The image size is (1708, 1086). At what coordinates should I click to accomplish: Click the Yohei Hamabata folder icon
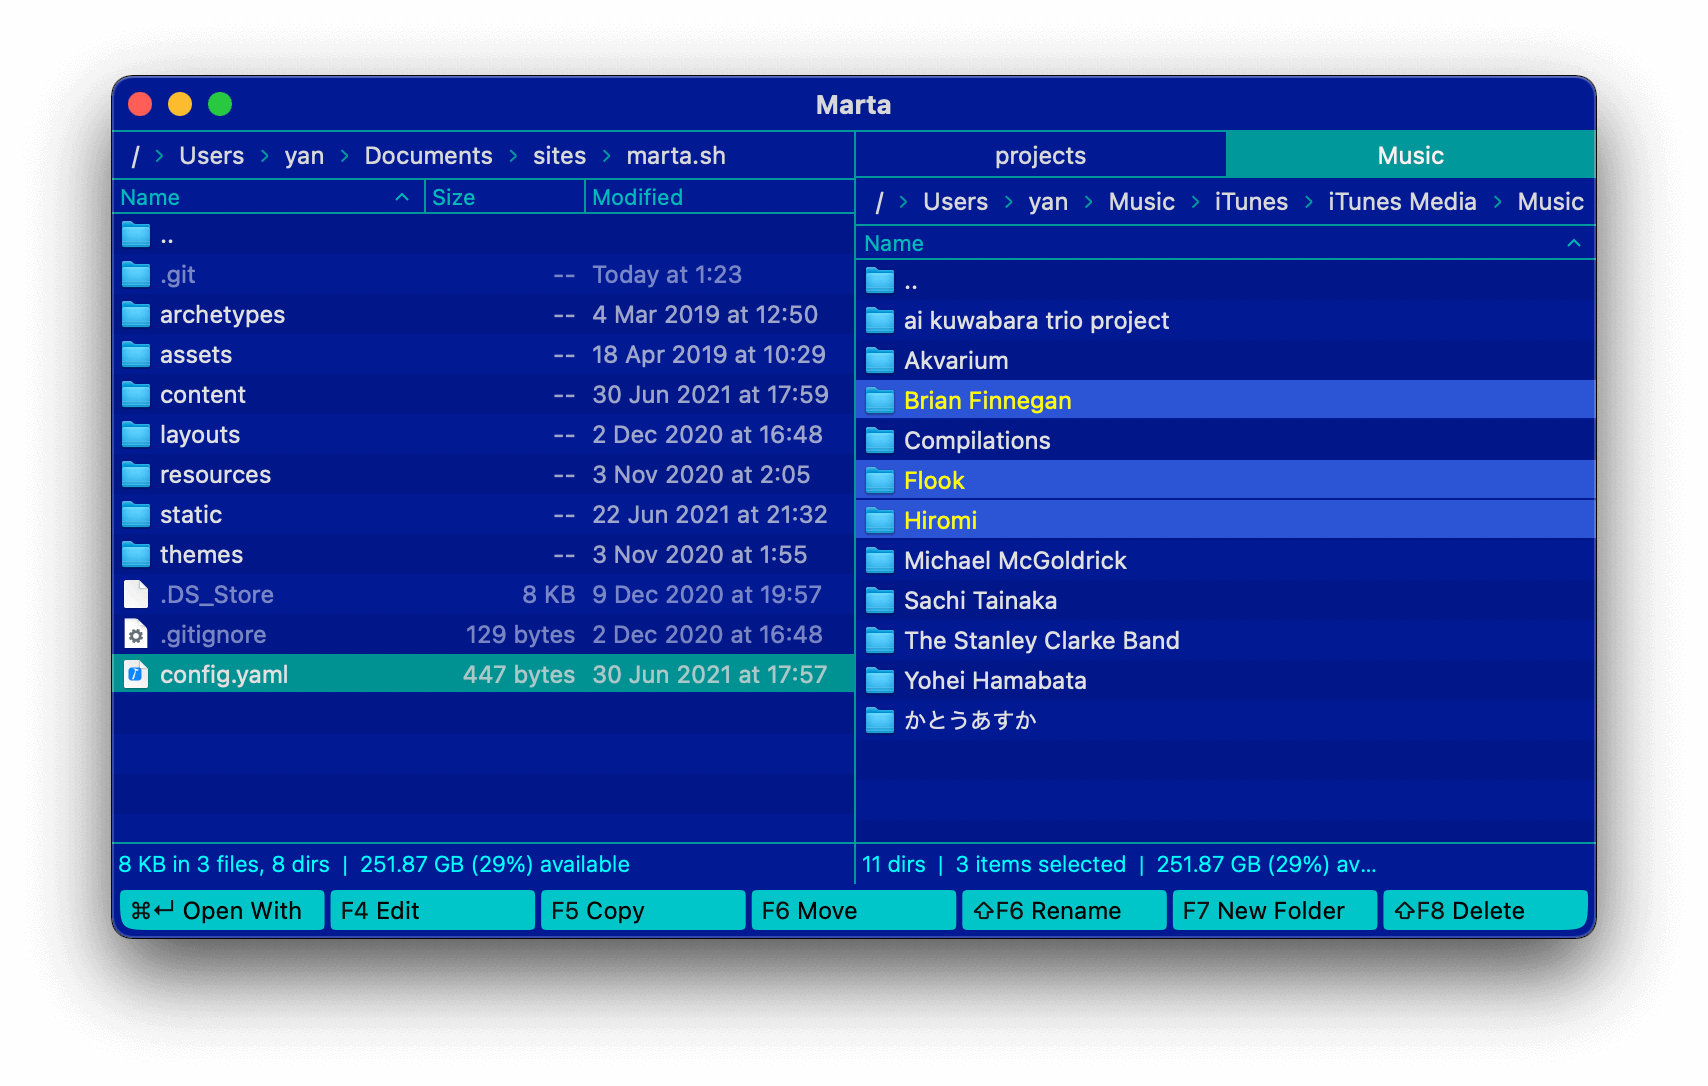click(x=880, y=681)
